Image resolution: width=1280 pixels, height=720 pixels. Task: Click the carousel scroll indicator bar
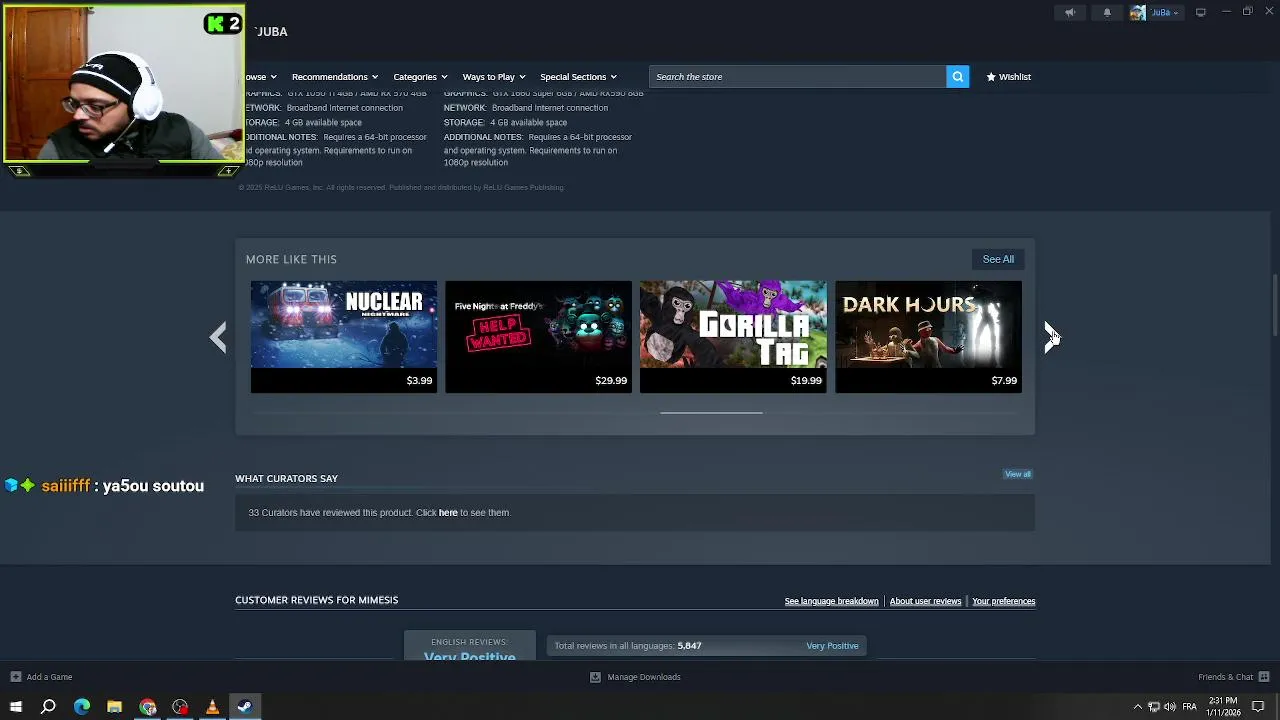711,412
